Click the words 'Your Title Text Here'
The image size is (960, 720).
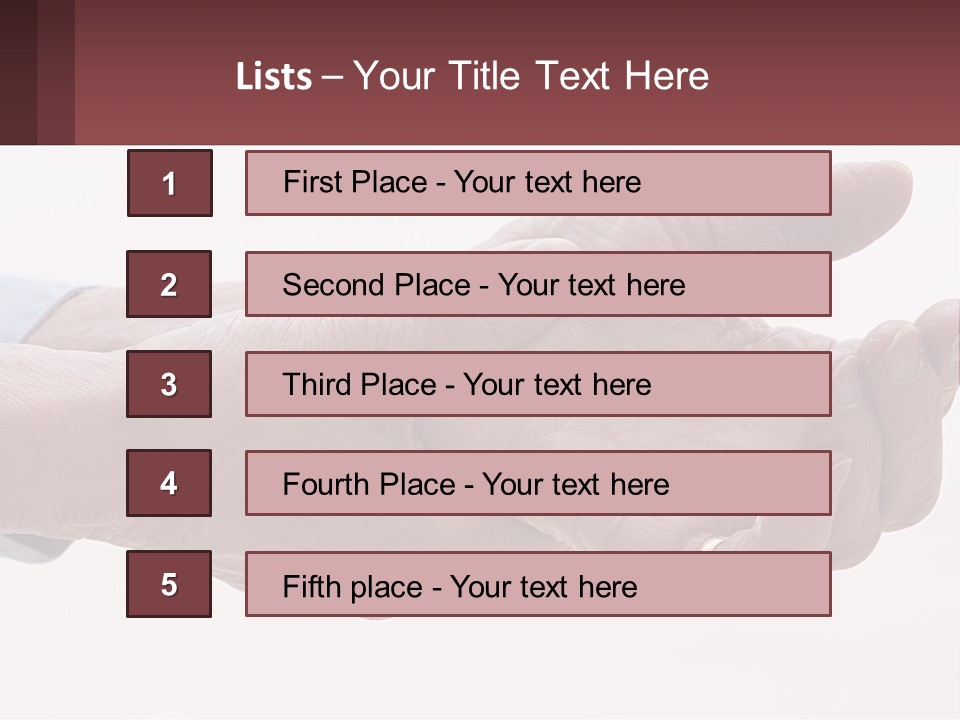(531, 76)
